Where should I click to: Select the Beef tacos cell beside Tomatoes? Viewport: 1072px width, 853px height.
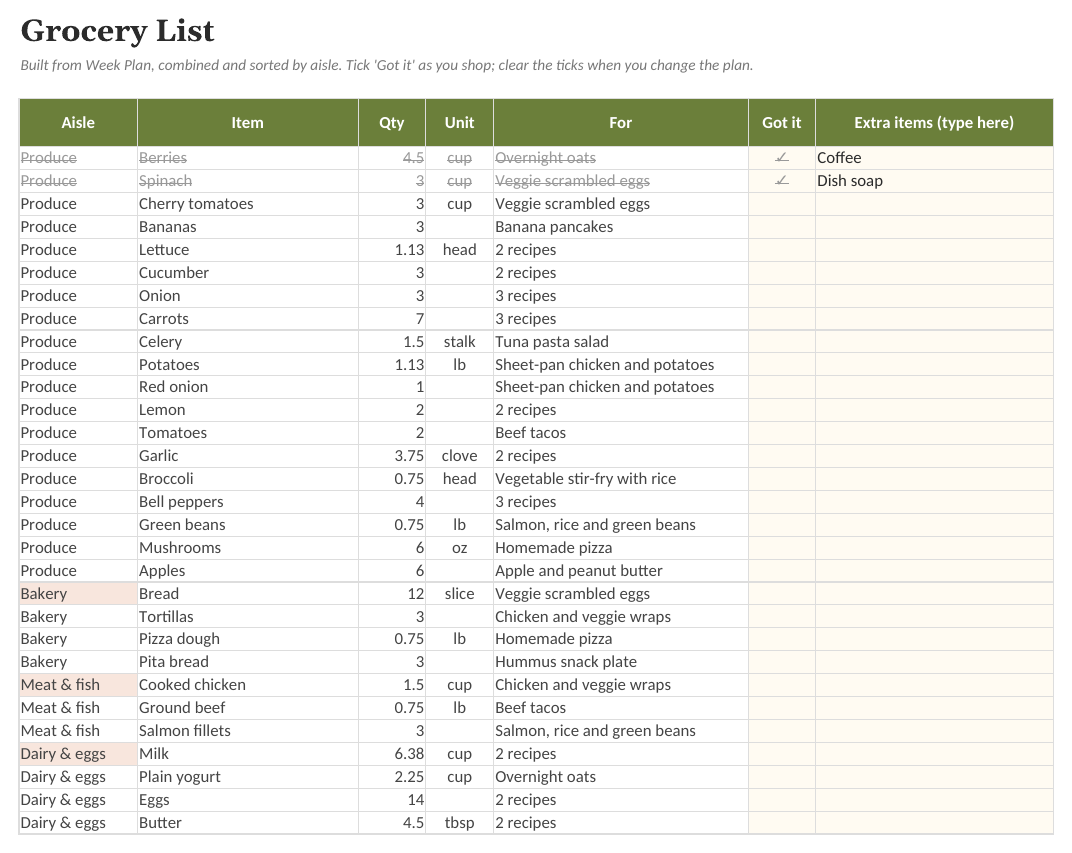(620, 433)
